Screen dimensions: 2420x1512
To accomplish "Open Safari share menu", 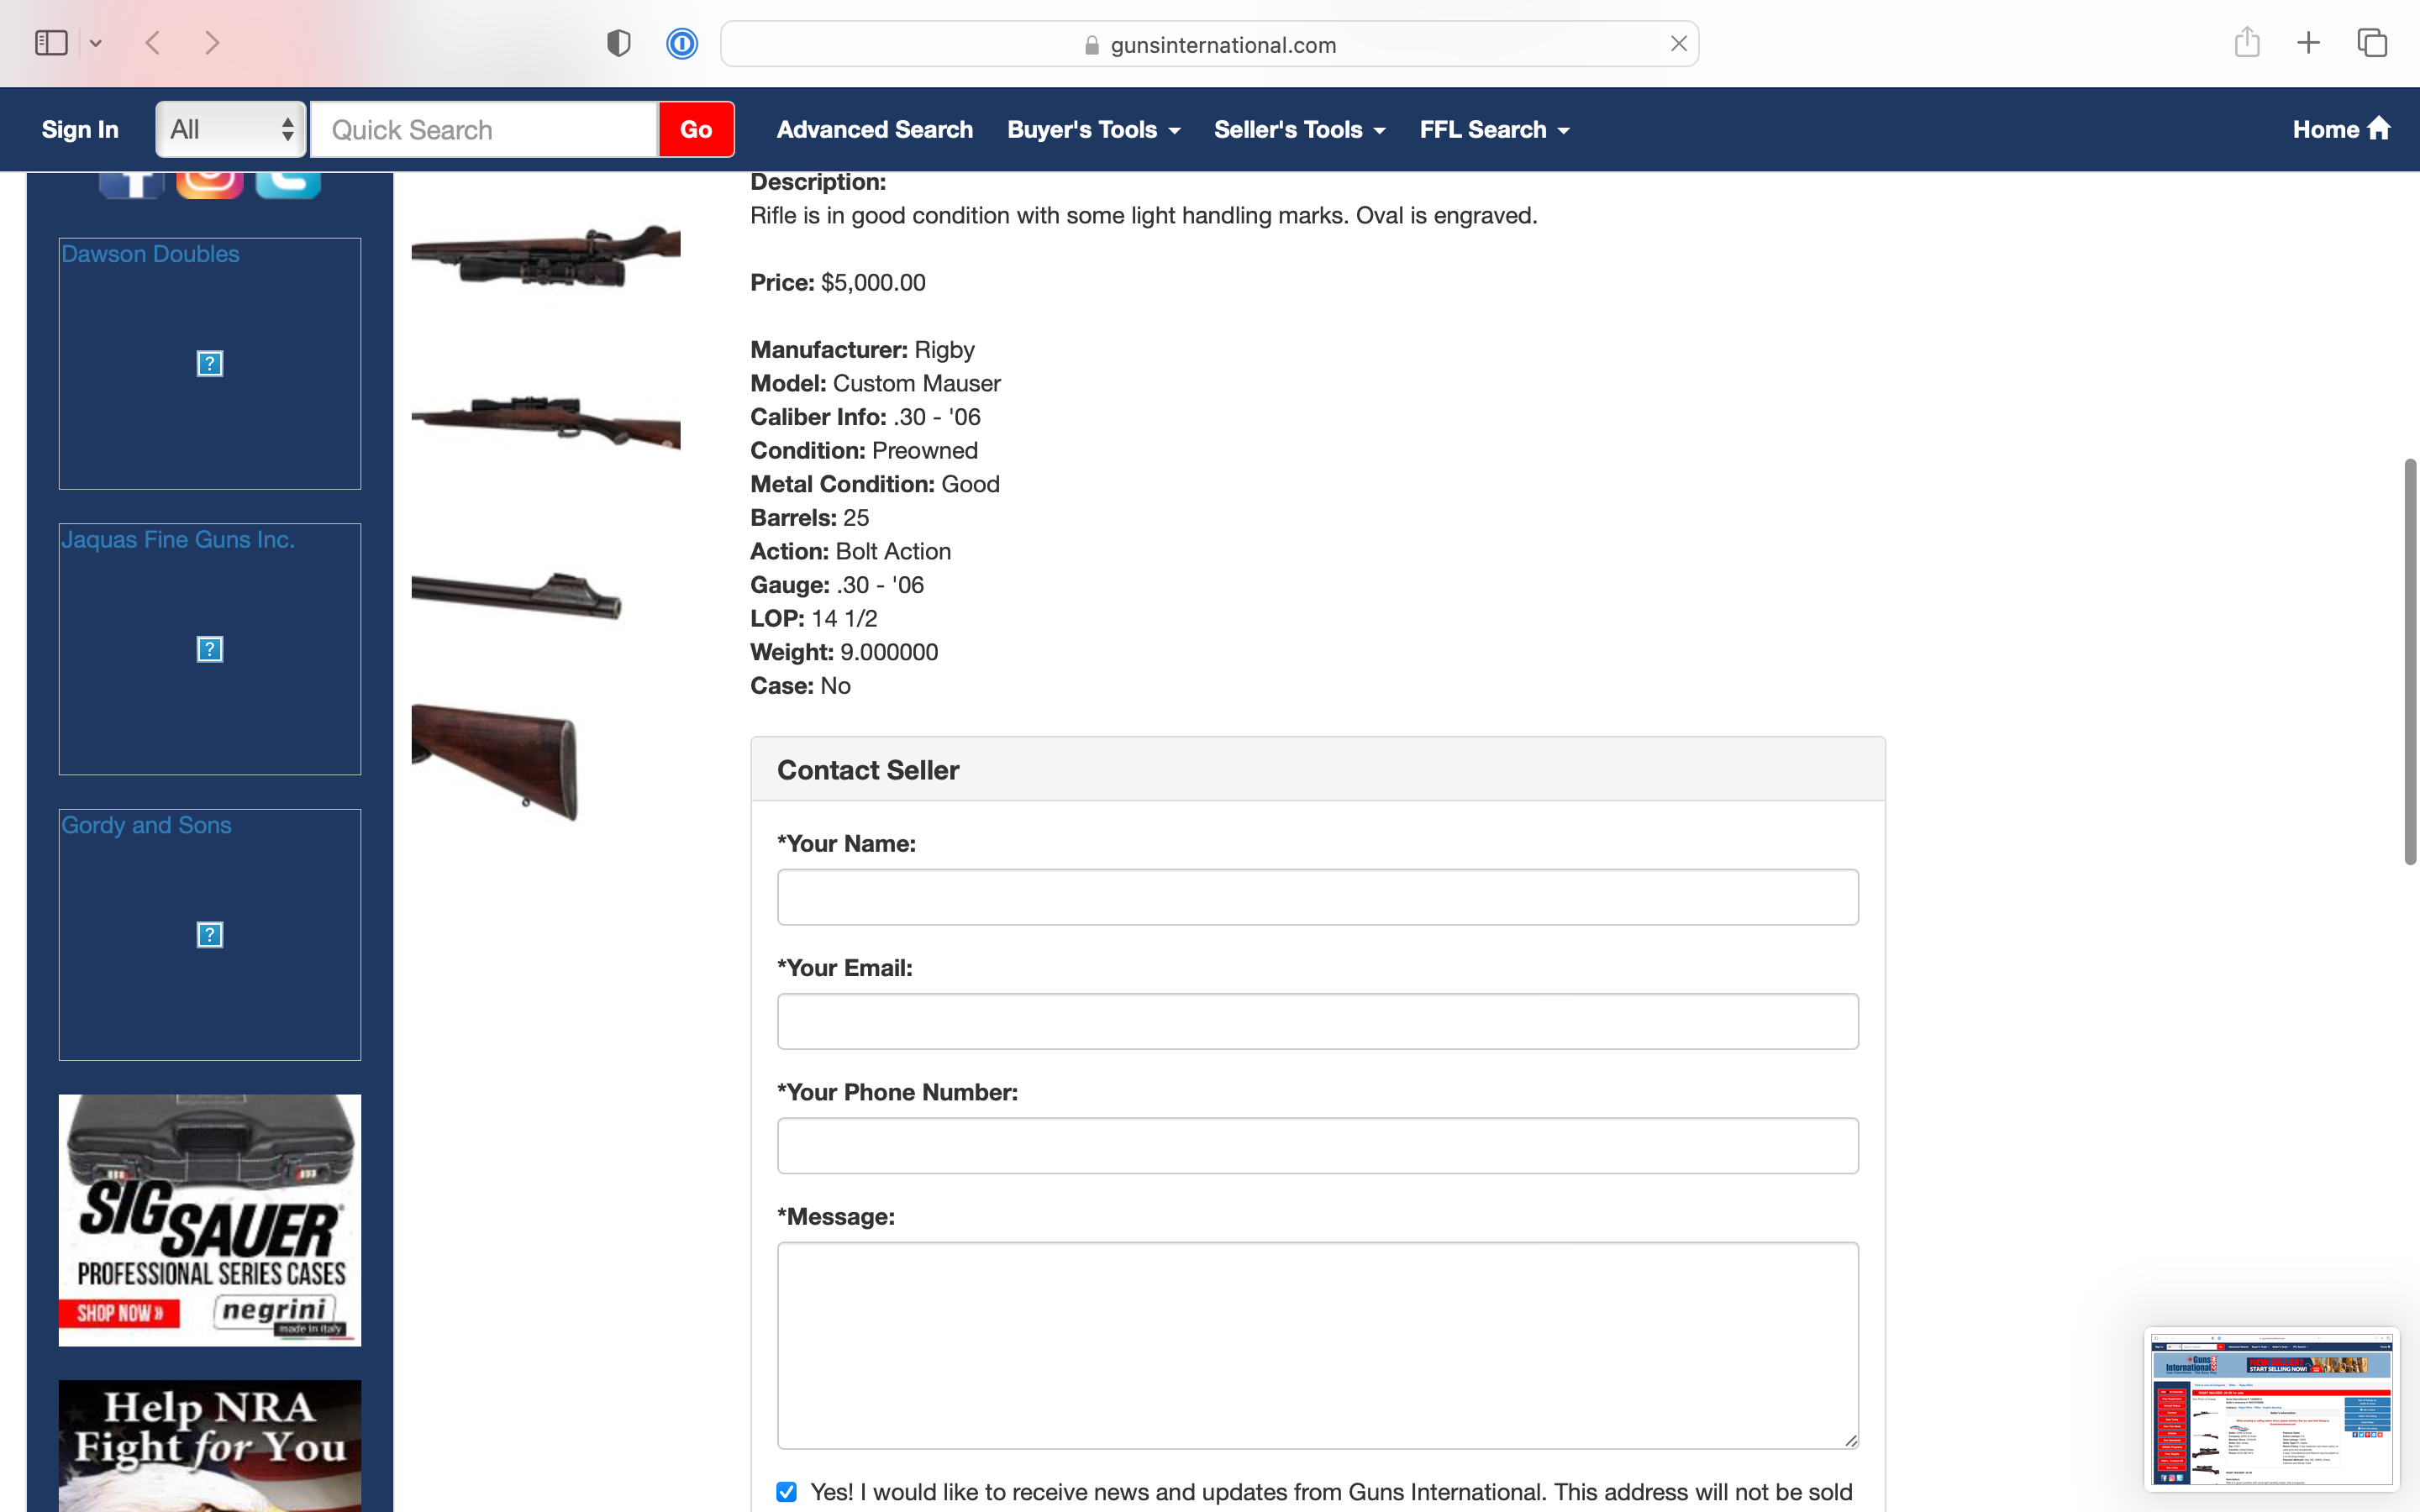I will tap(2247, 42).
